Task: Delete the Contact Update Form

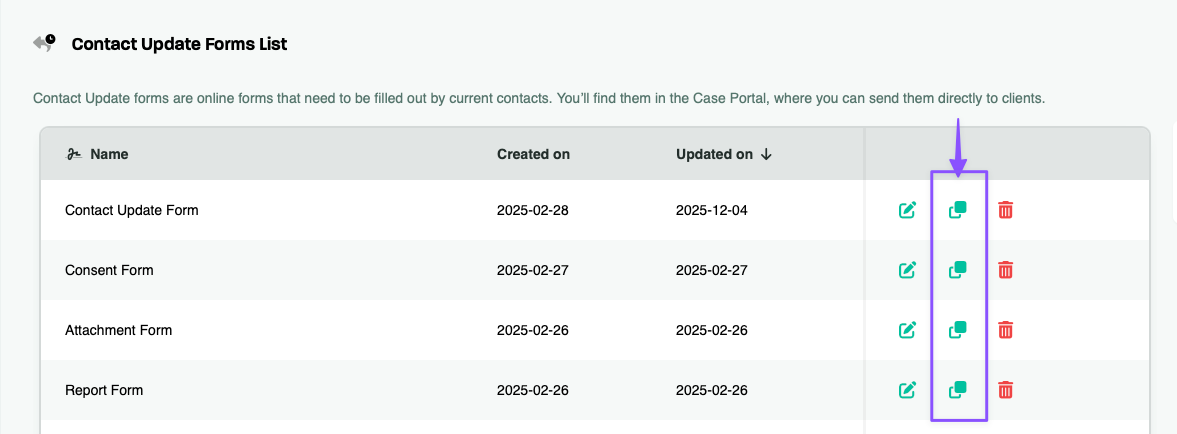Action: [x=1006, y=210]
